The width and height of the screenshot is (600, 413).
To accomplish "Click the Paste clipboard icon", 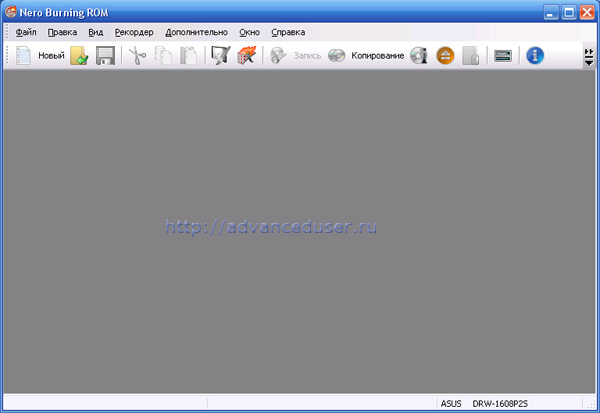I will 189,56.
